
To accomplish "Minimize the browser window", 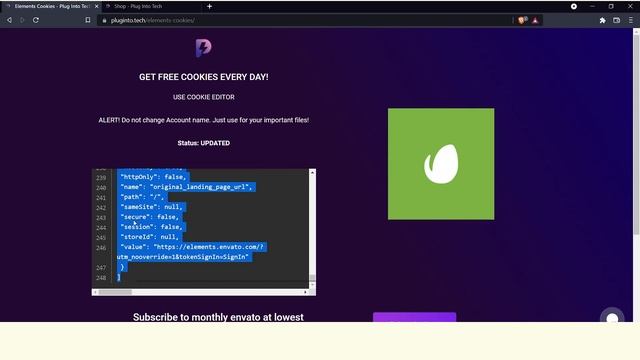I will coord(592,7).
